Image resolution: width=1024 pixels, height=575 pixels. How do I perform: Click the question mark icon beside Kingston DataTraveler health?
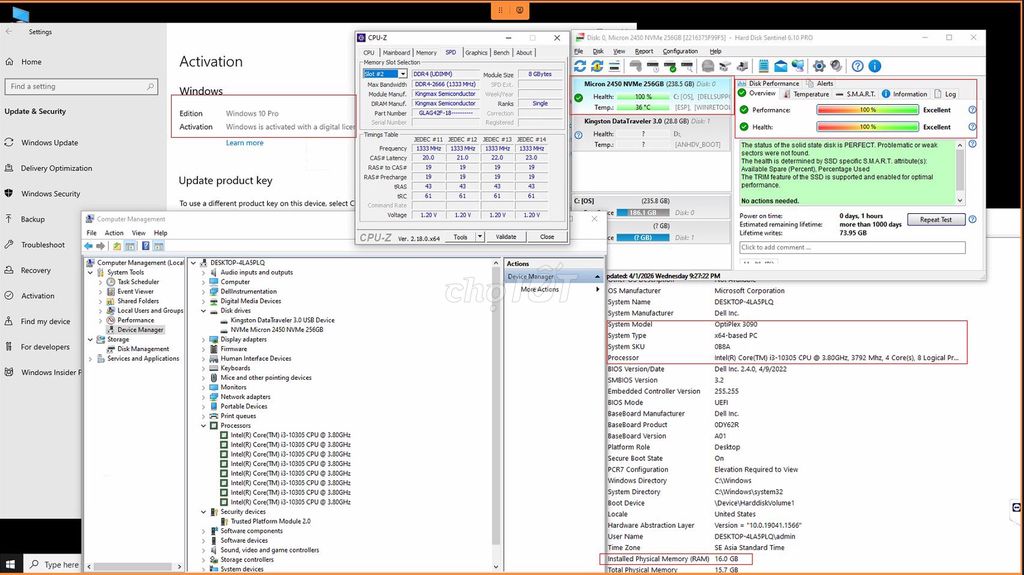(578, 135)
